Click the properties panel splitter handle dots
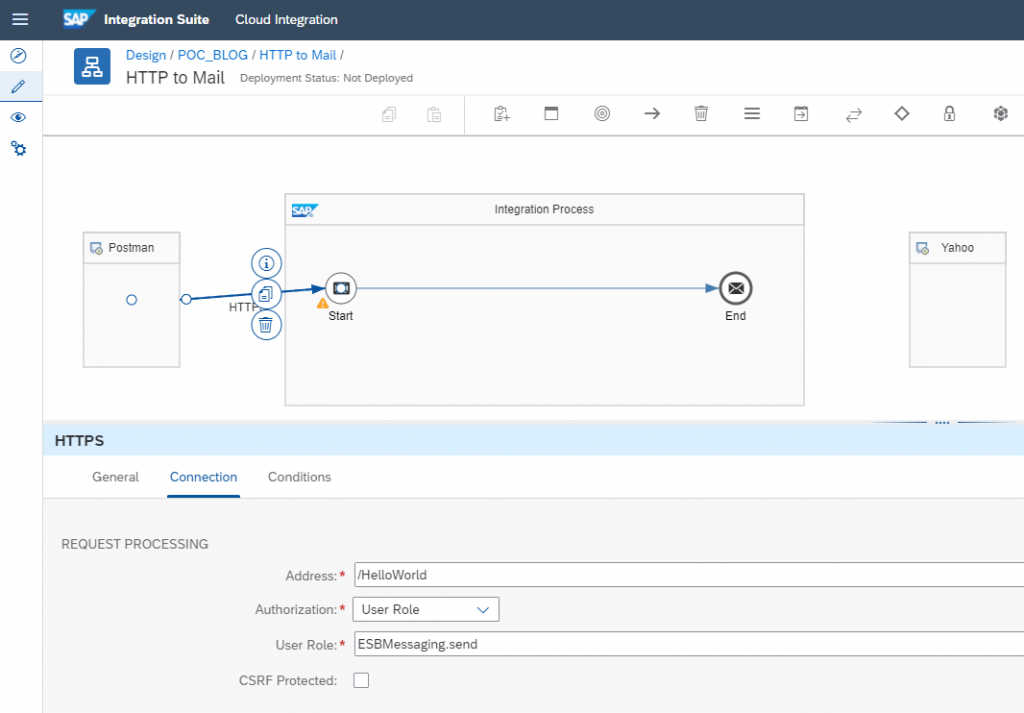 tap(942, 423)
